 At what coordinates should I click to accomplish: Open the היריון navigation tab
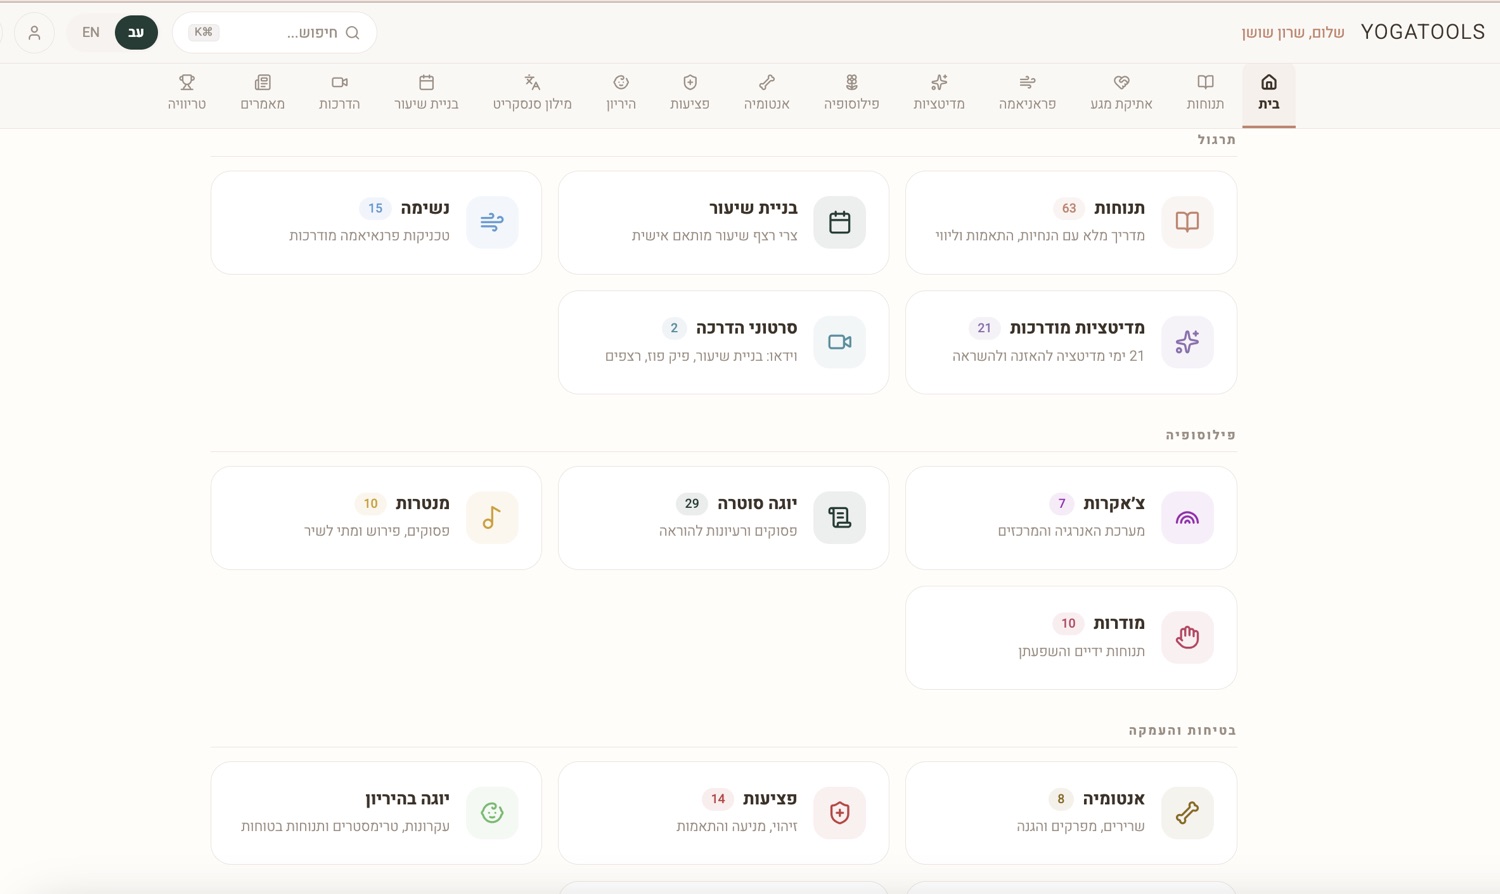pos(621,94)
